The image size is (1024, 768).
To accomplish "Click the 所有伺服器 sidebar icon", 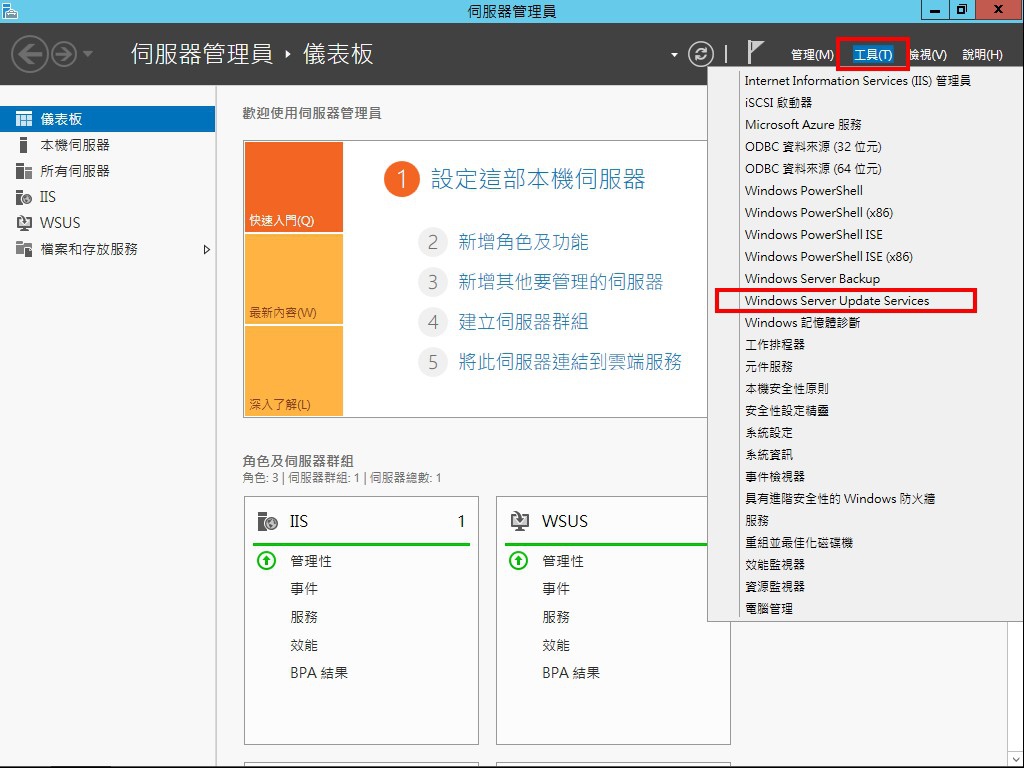I will (24, 171).
